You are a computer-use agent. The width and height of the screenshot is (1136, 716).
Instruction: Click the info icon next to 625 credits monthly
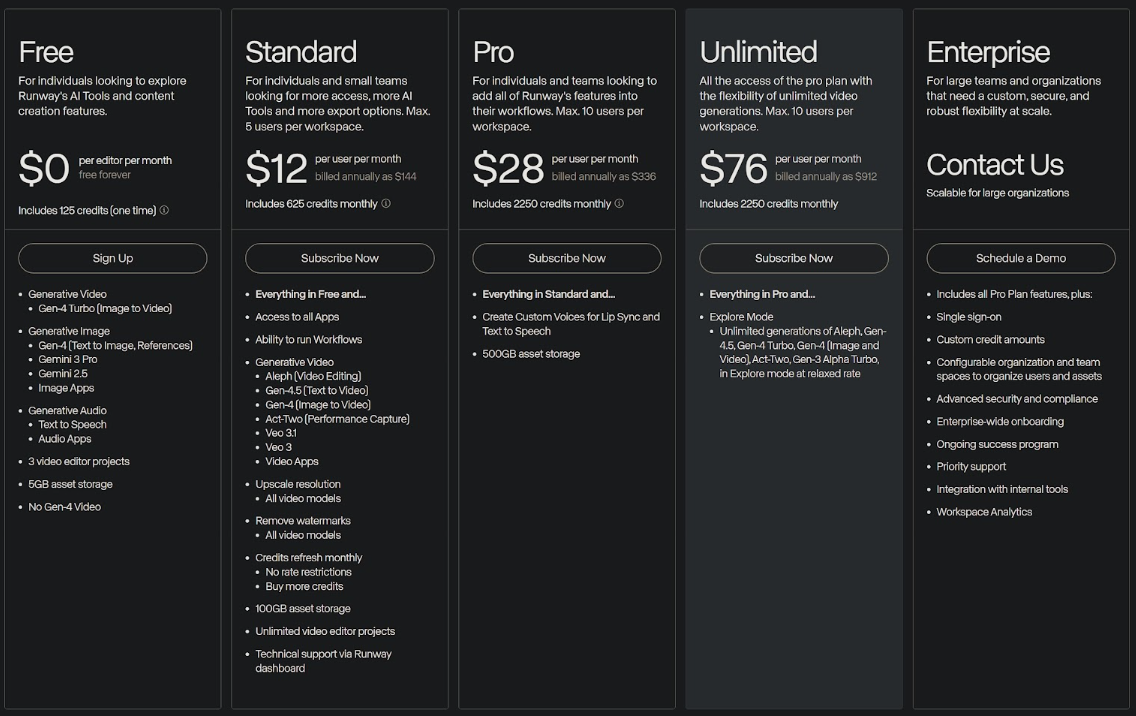click(x=386, y=204)
